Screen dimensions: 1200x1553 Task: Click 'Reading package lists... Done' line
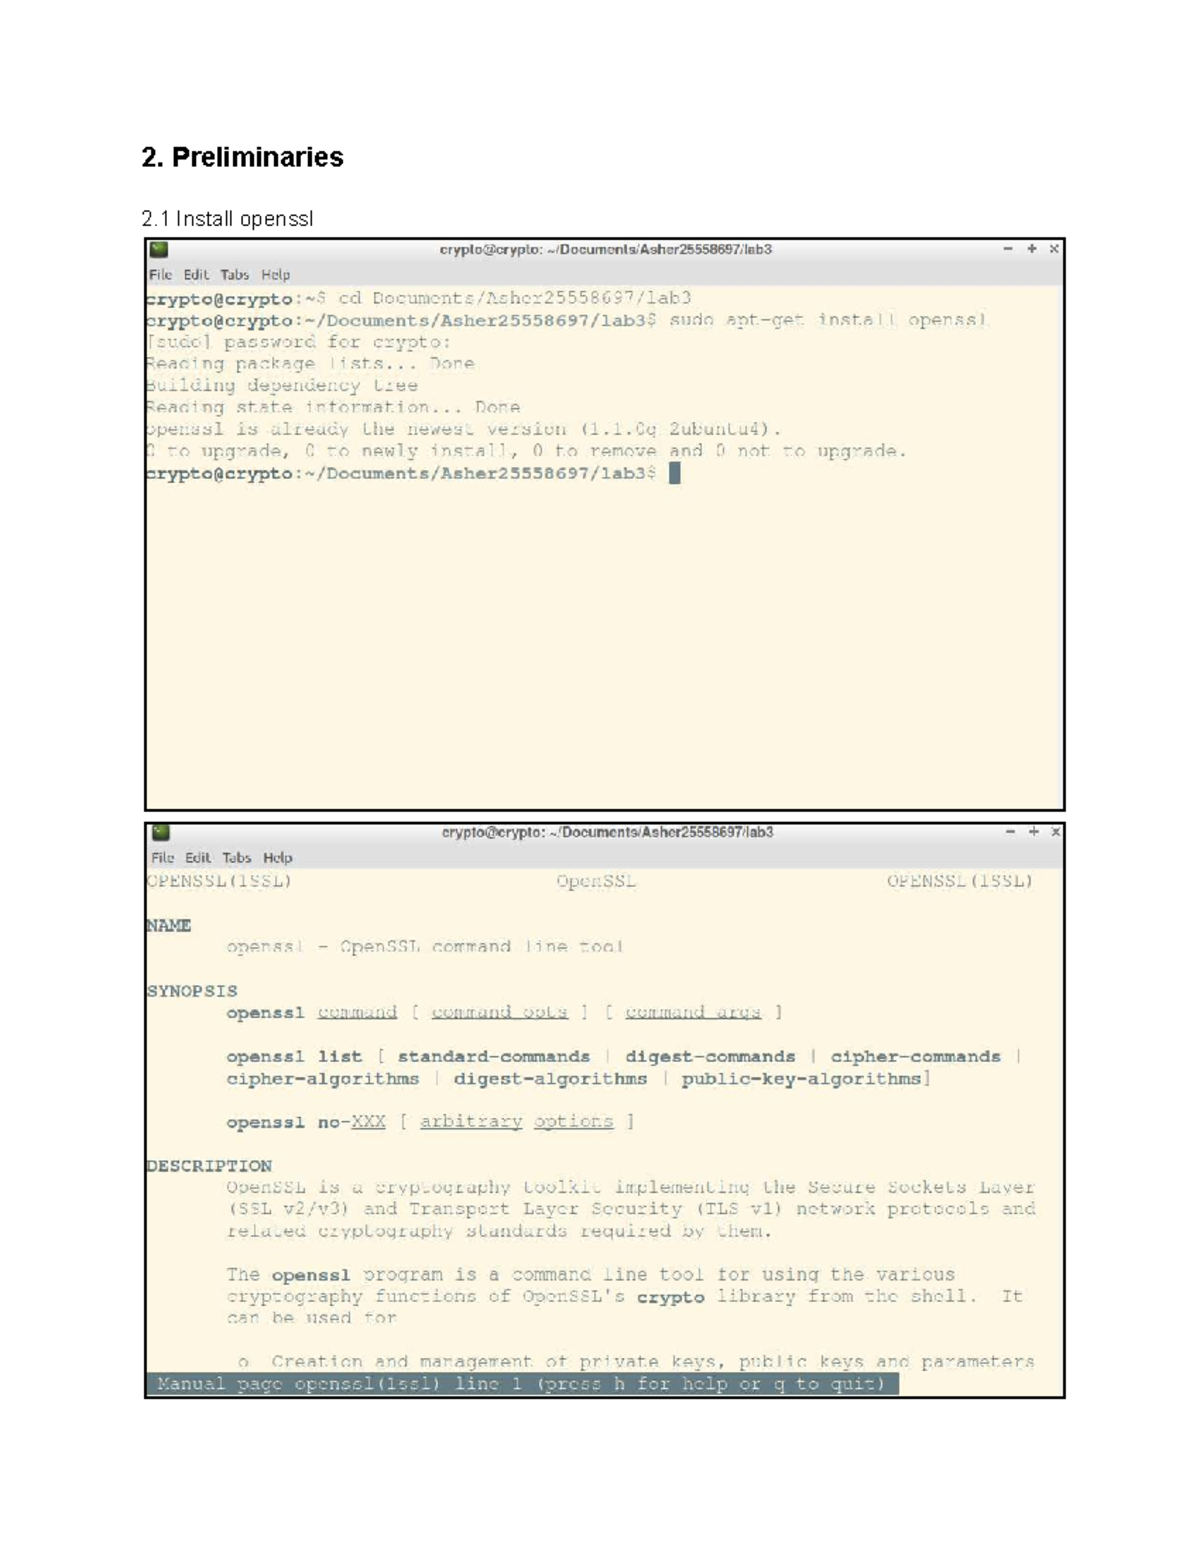pos(310,364)
